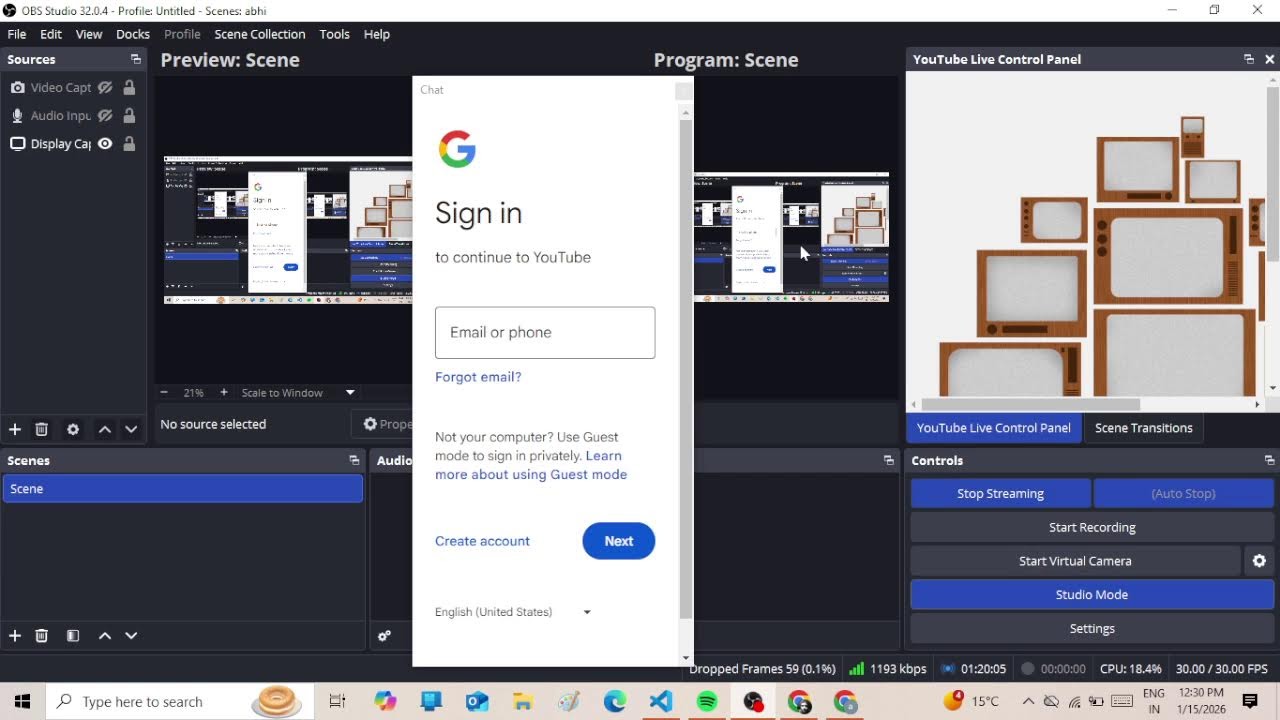Float the YouTube Live Control Panel dock
Image resolution: width=1280 pixels, height=720 pixels.
[1249, 59]
